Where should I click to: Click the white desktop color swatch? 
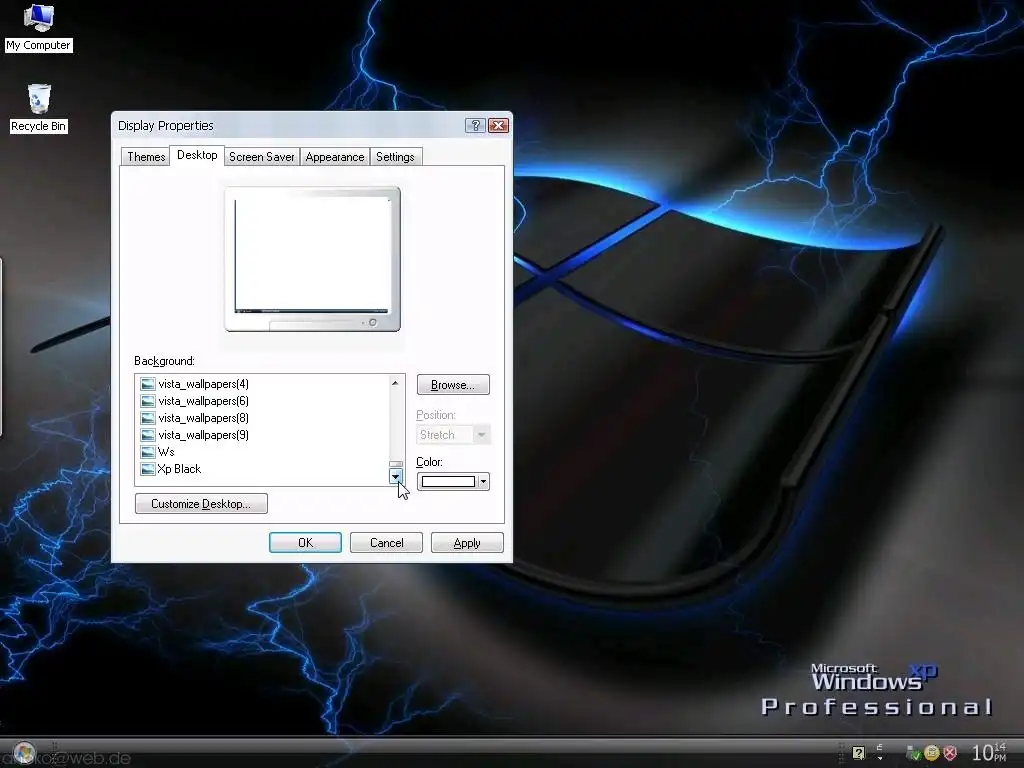448,482
